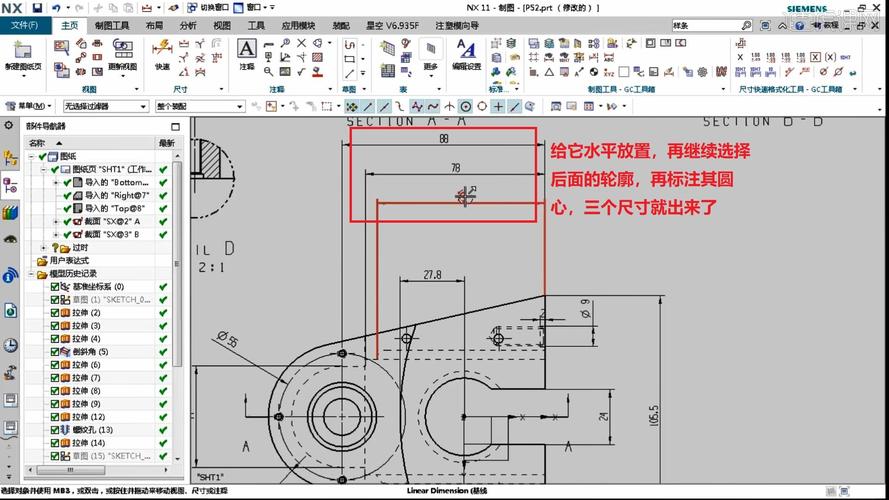Open the 文件(F) menu
Image resolution: width=889 pixels, height=500 pixels.
click(25, 26)
